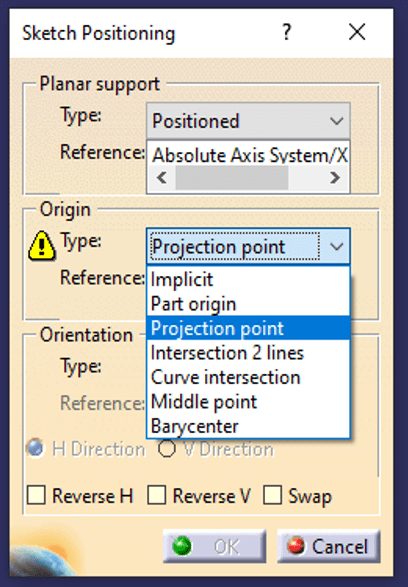This screenshot has width=408, height=587.
Task: Click the right arrow of Reference scrollbar
Action: pyautogui.click(x=335, y=177)
